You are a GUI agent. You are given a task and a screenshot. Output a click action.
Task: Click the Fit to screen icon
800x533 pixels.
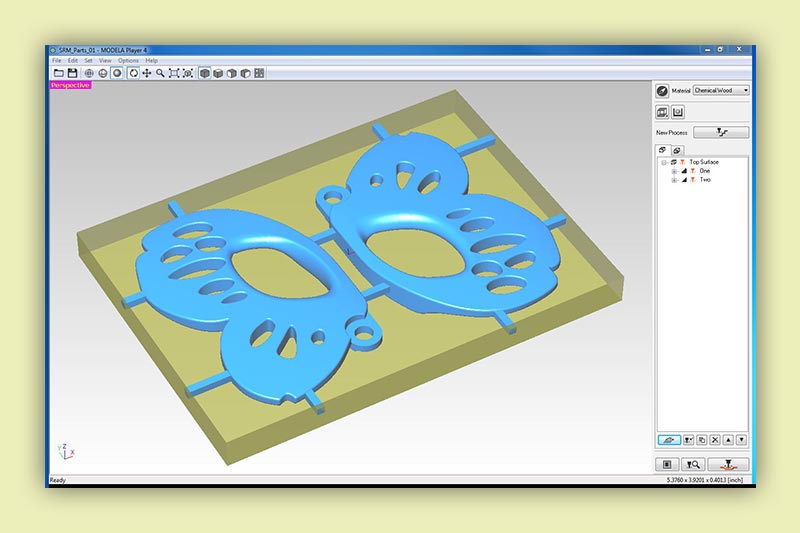click(x=174, y=73)
